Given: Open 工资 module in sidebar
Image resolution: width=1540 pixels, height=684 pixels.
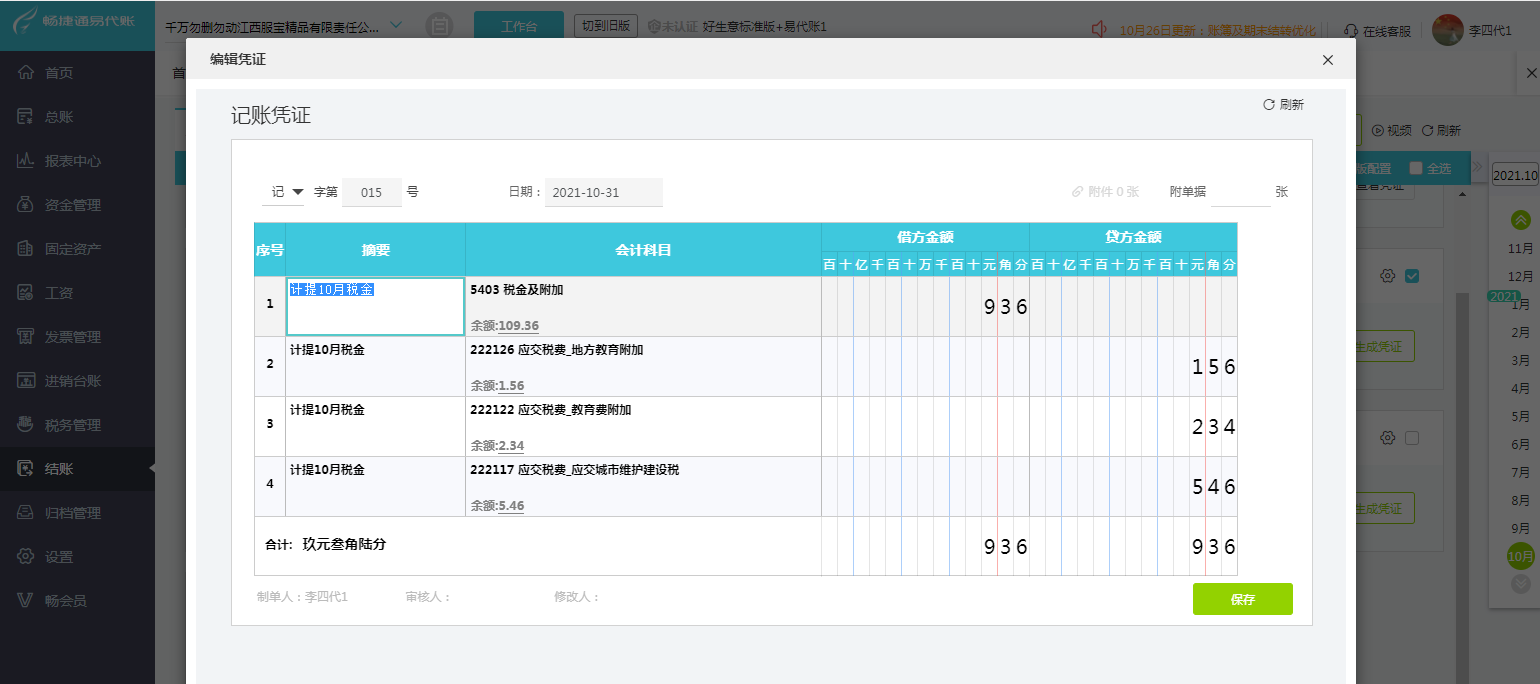Looking at the screenshot, I should [x=77, y=293].
